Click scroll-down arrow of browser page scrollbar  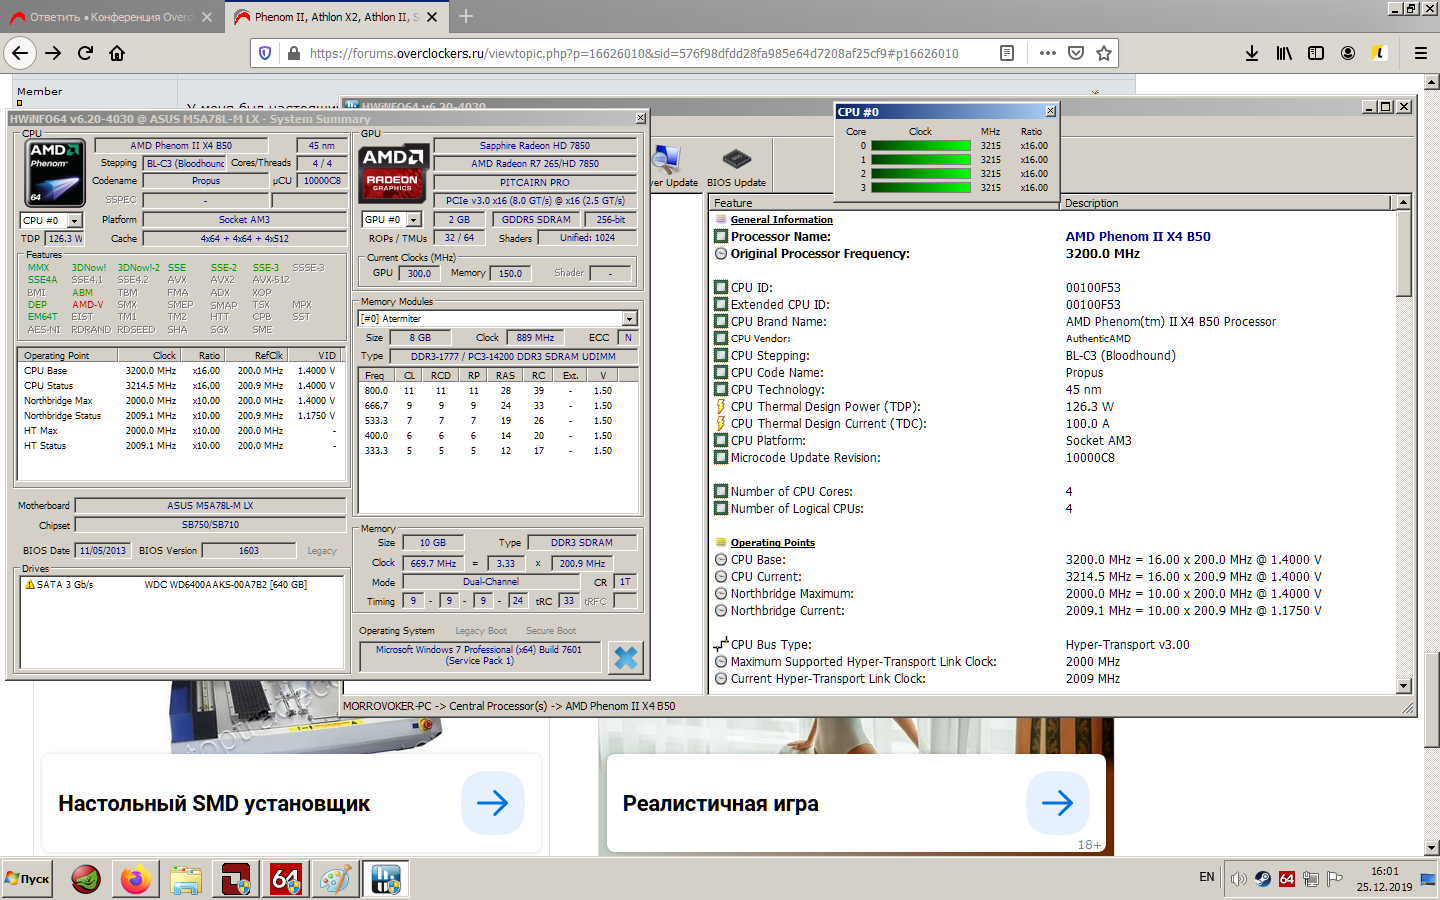[x=1432, y=848]
